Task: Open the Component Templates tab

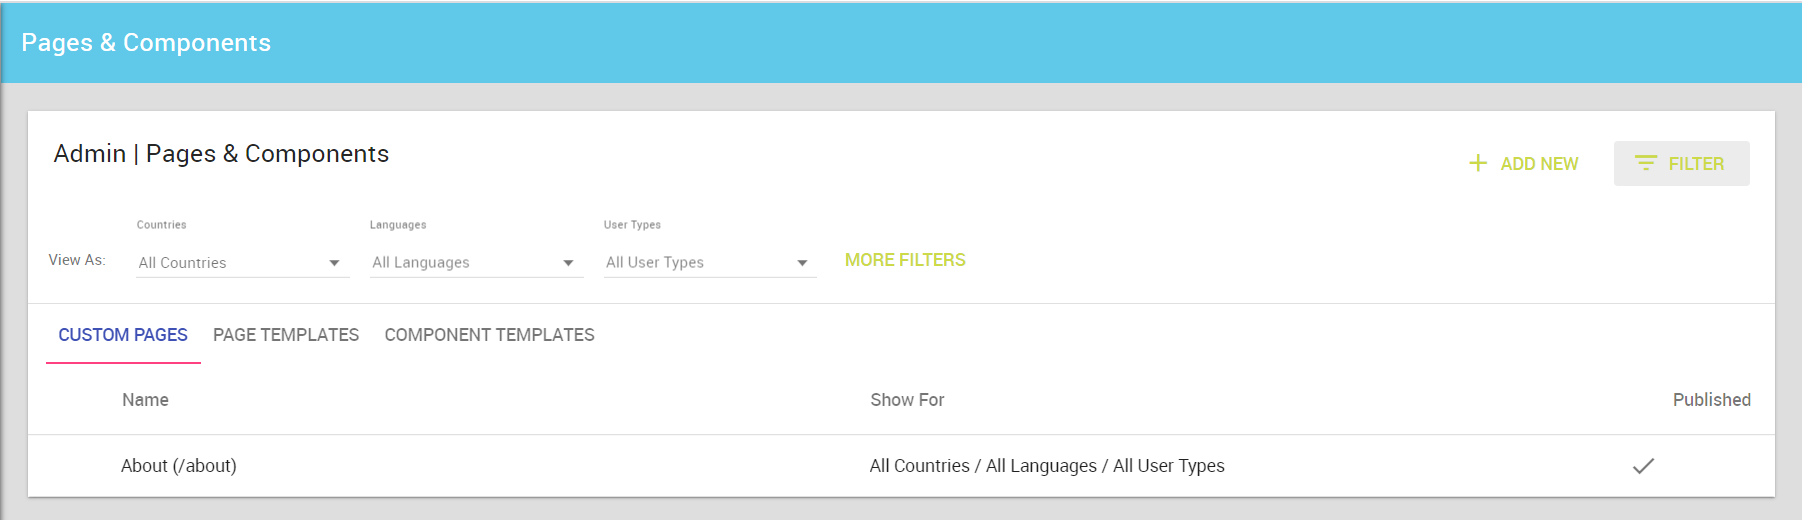Action: tap(490, 335)
